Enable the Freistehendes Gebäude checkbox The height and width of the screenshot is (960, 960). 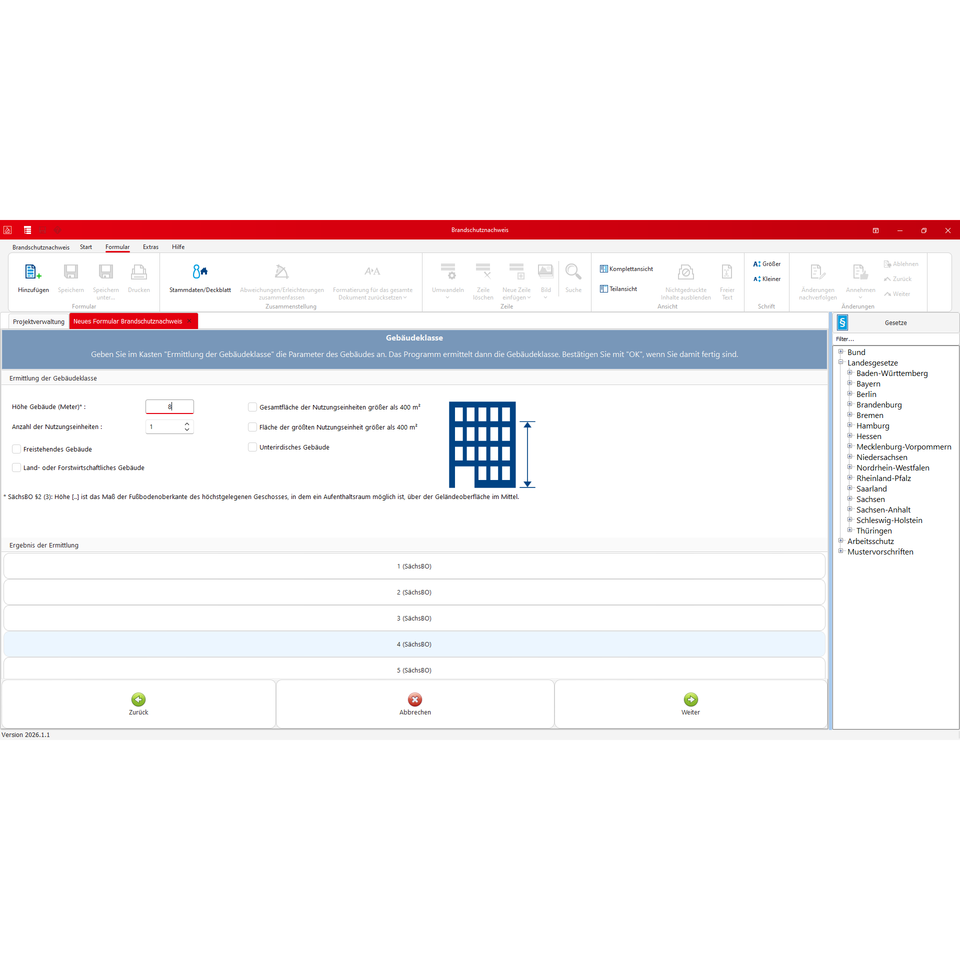click(17, 449)
